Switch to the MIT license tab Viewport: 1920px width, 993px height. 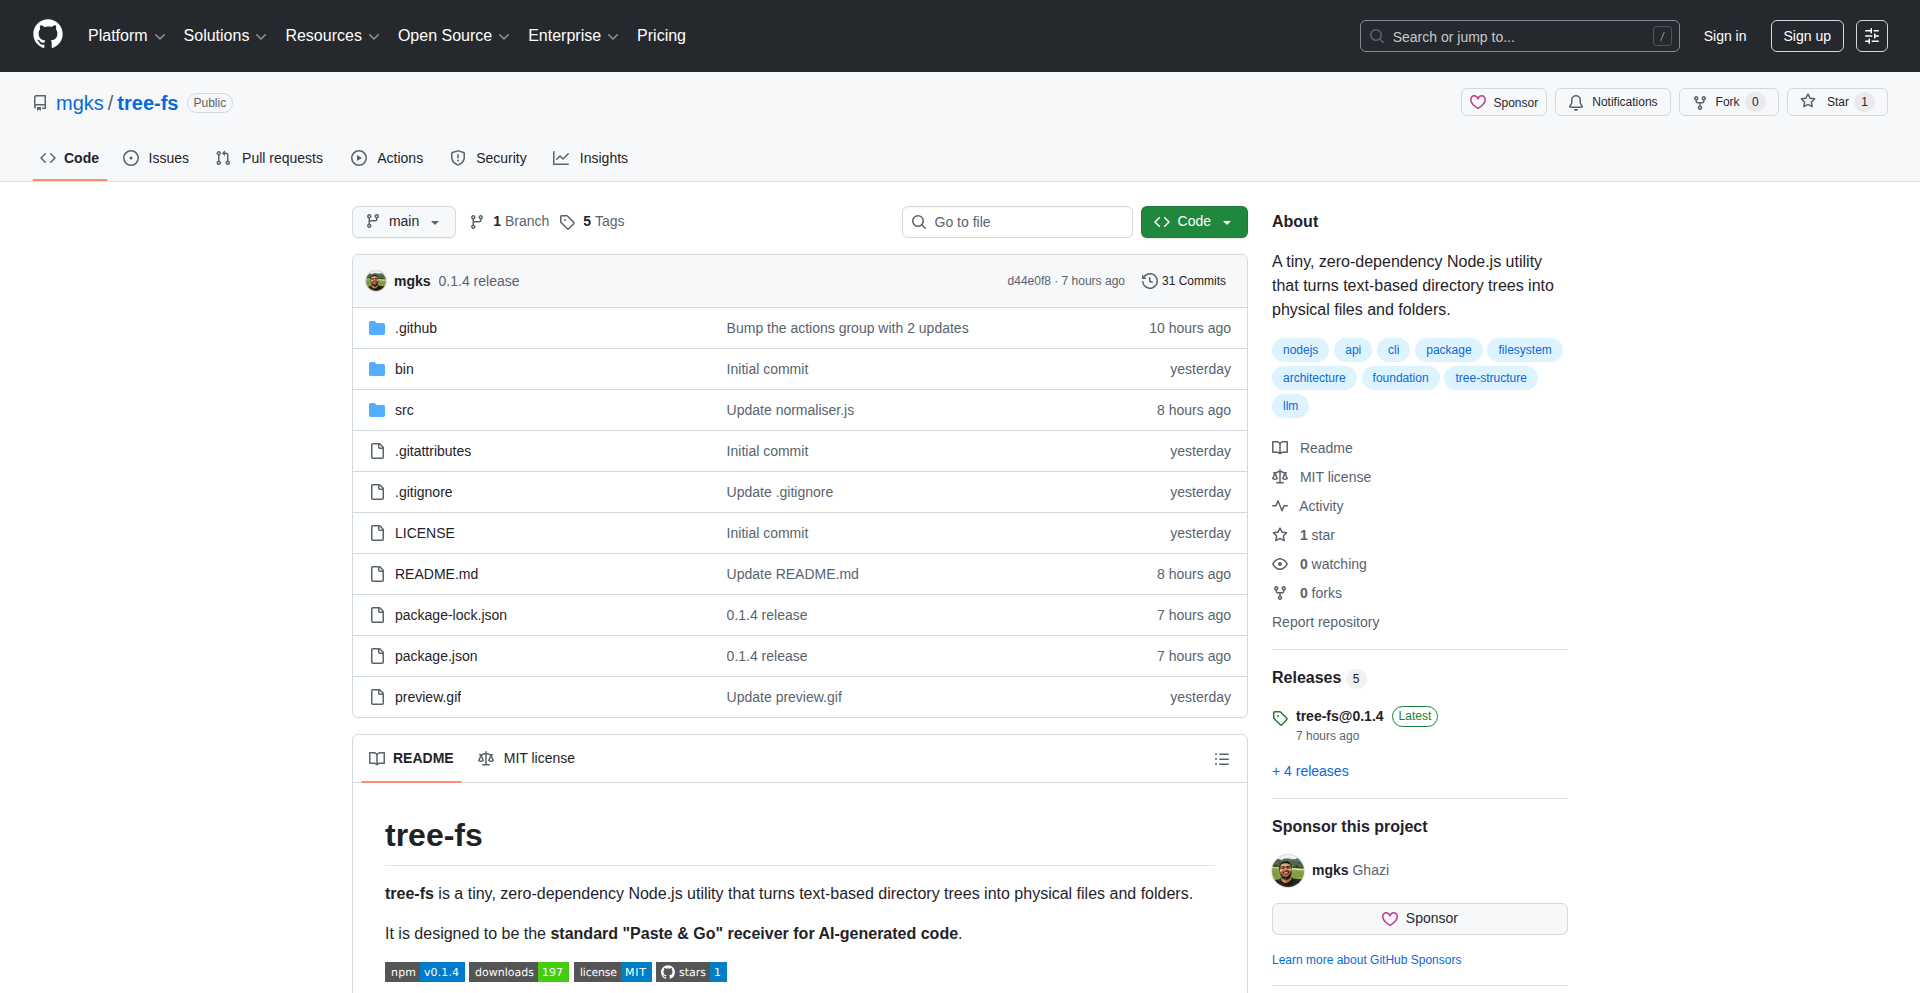(527, 759)
